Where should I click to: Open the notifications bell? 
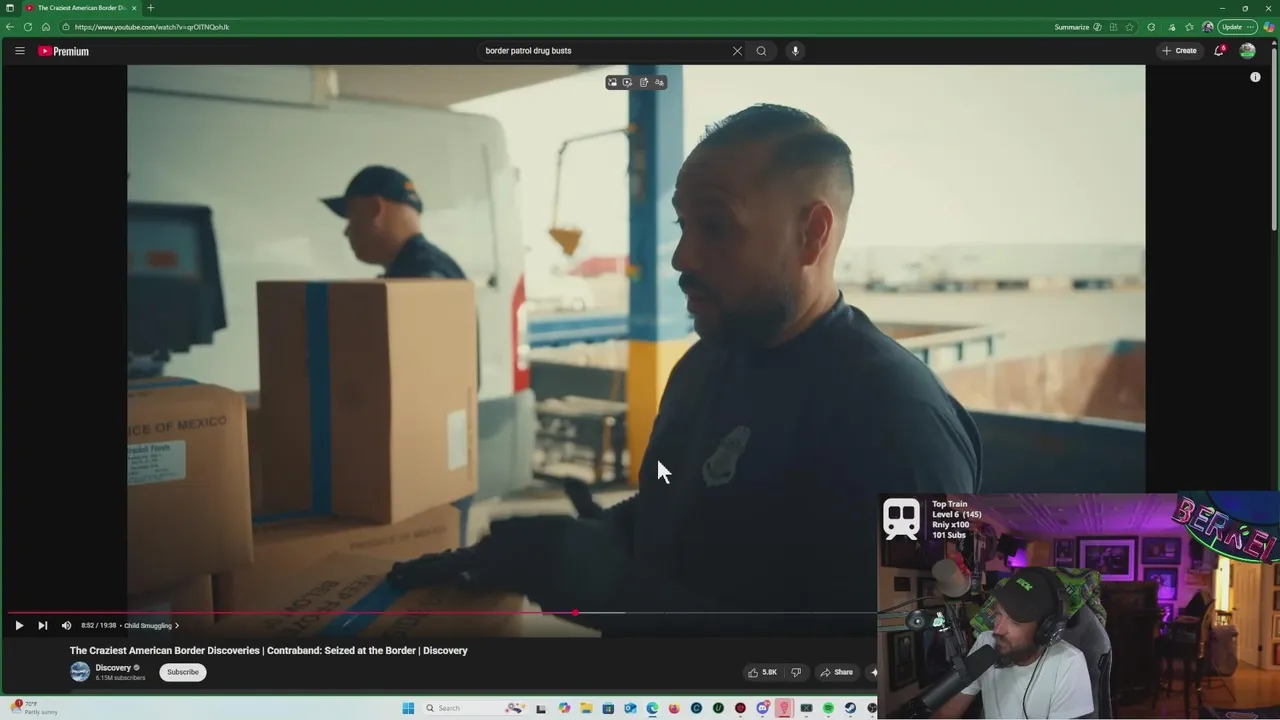1219,51
